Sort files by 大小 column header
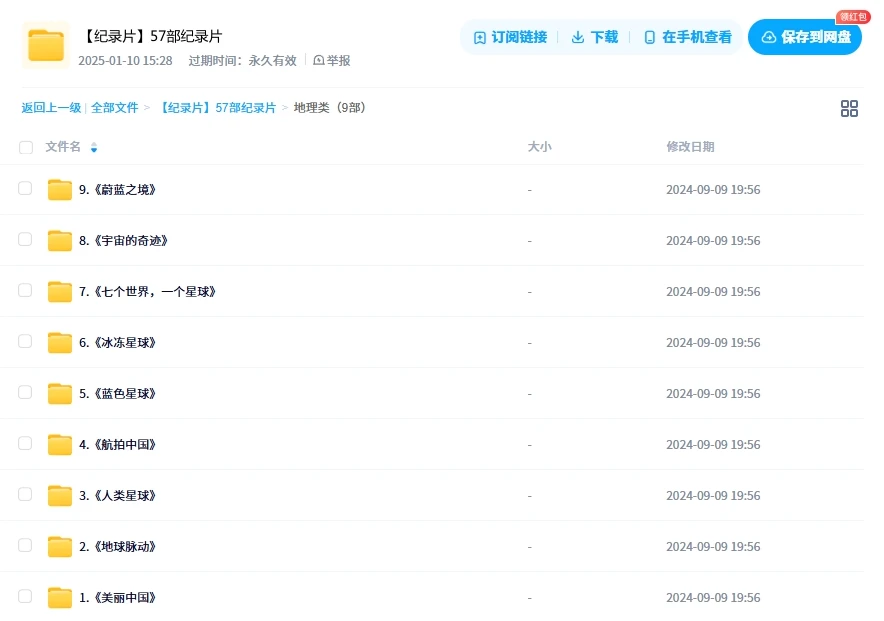Viewport: 884px width, 621px height. (539, 147)
